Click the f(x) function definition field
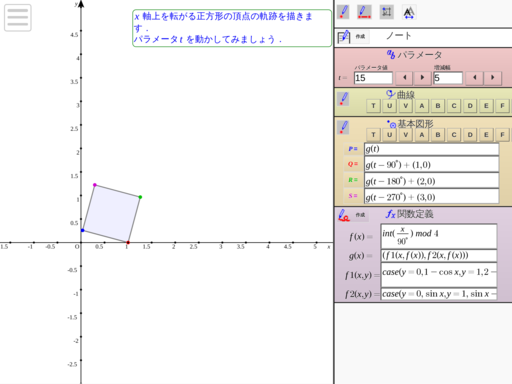The height and width of the screenshot is (384, 512). click(x=439, y=236)
